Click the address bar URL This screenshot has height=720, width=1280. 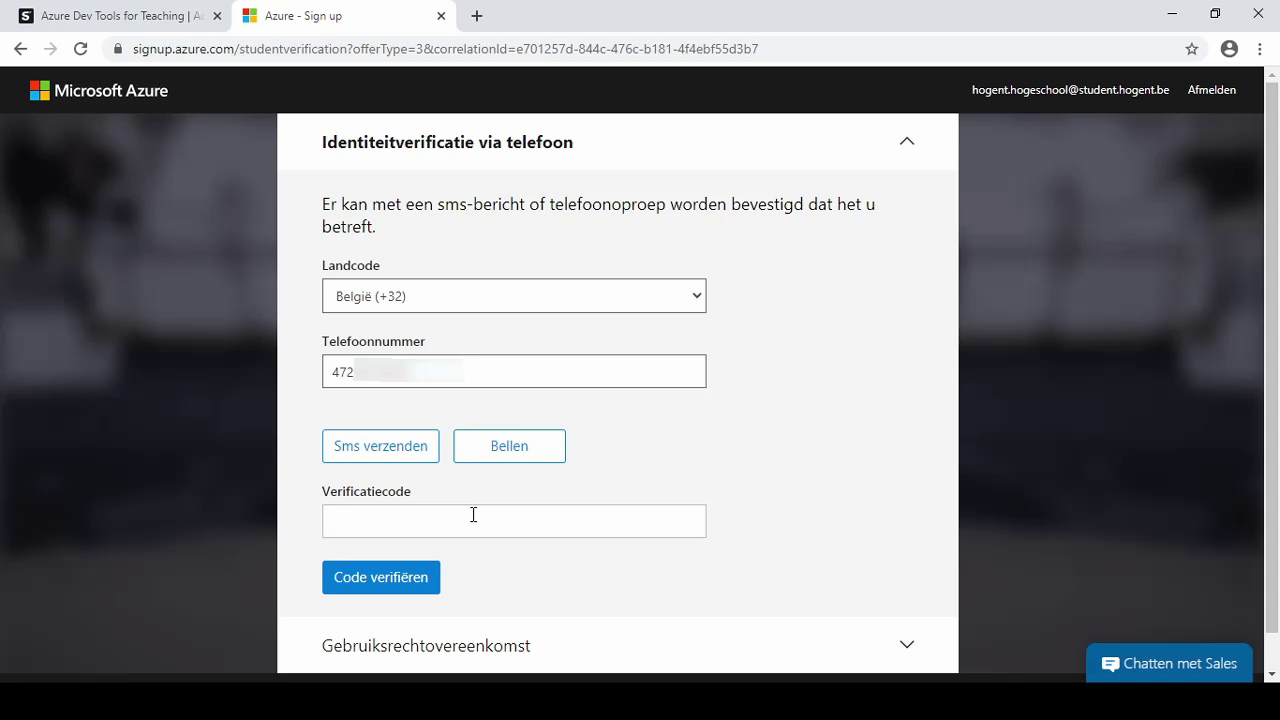pos(445,49)
